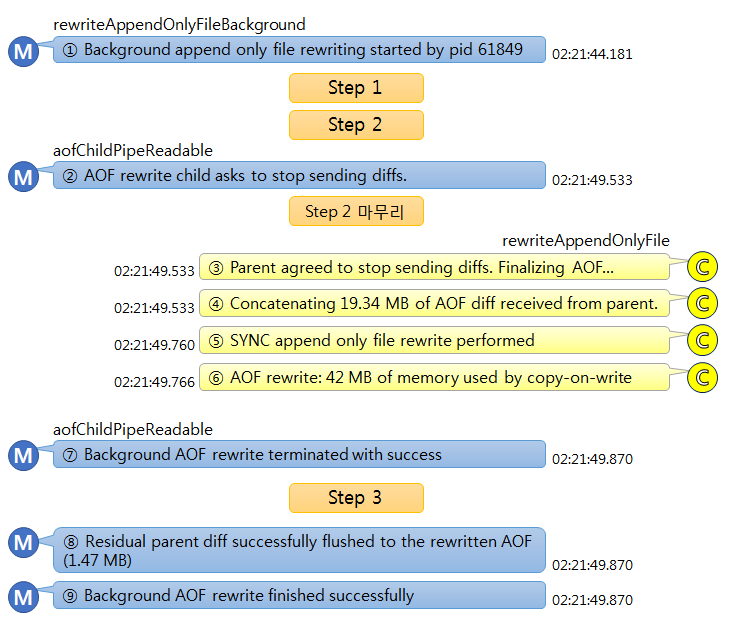
Task: Select the M icon next to the rewrite finished successfully message
Action: click(x=22, y=597)
